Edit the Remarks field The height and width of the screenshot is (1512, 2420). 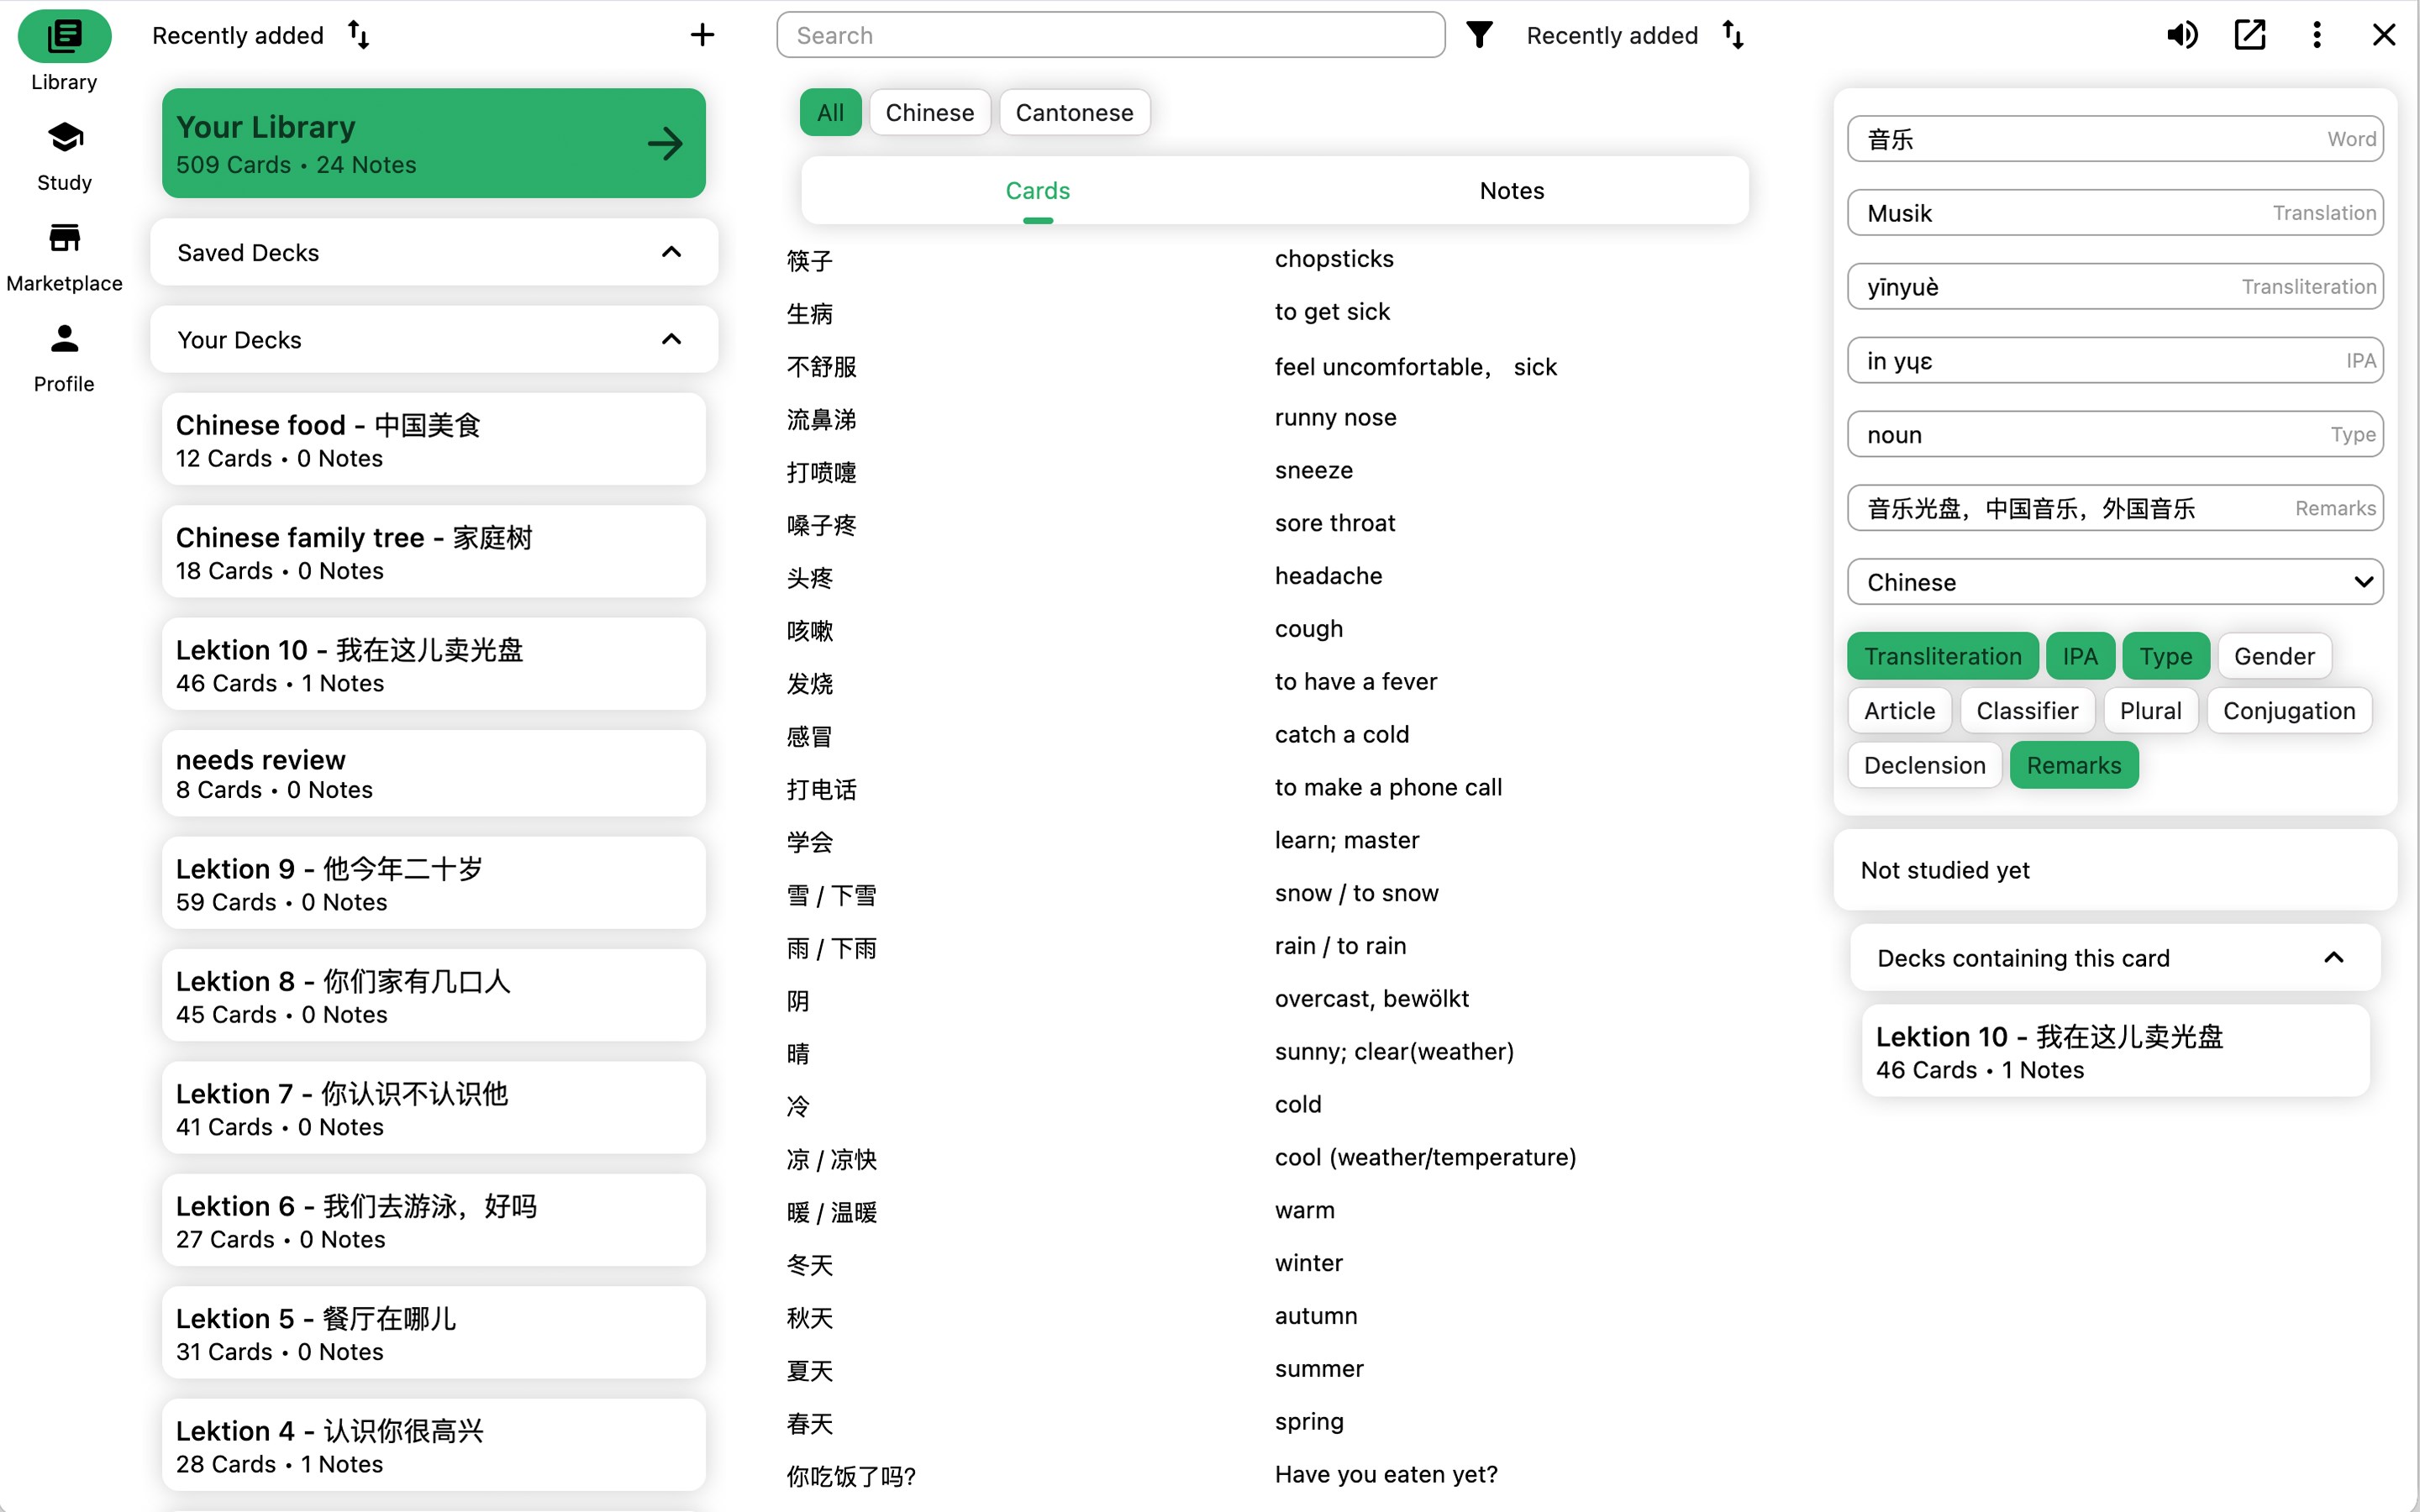point(2115,508)
